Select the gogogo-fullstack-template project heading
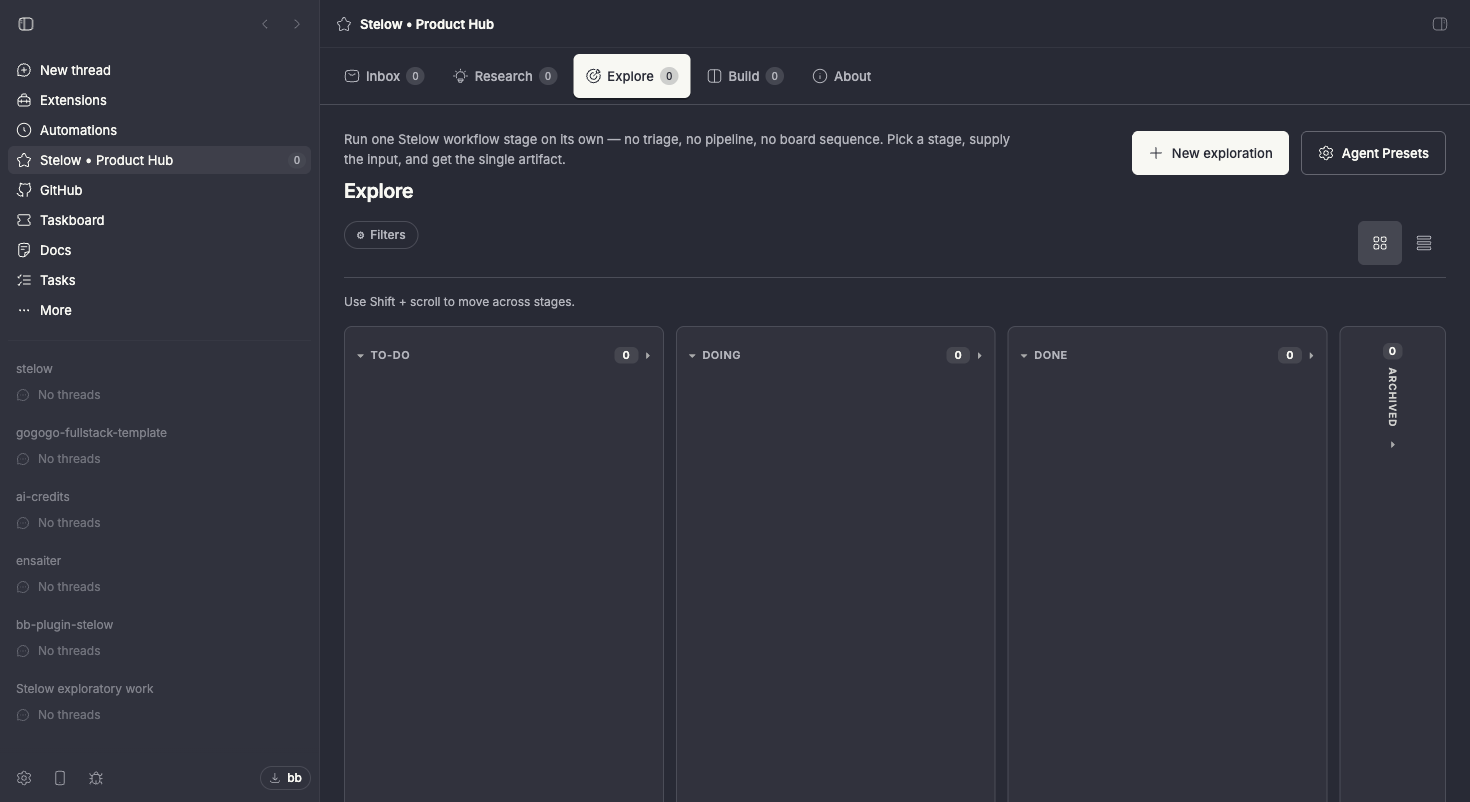 [91, 433]
